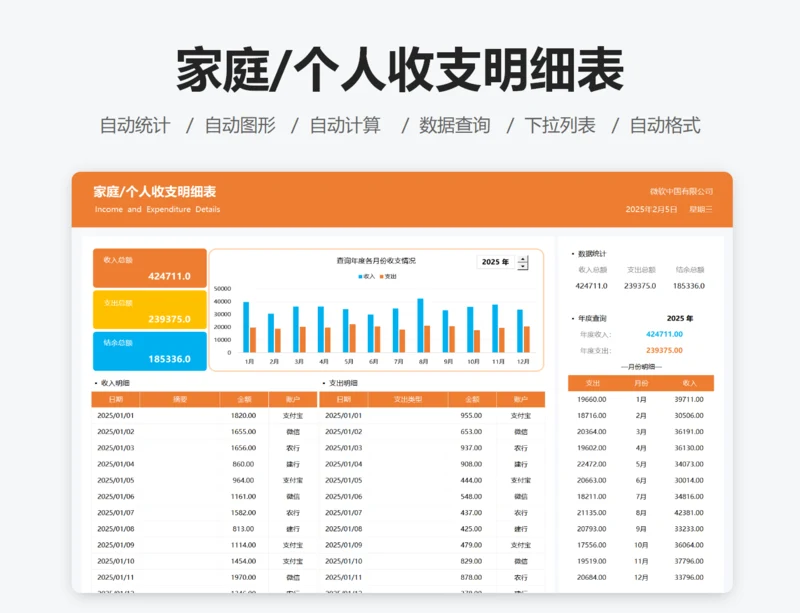Image resolution: width=800 pixels, height=613 pixels.
Task: Select 2025/01/07 date in 支出明细 table
Action: point(343,512)
